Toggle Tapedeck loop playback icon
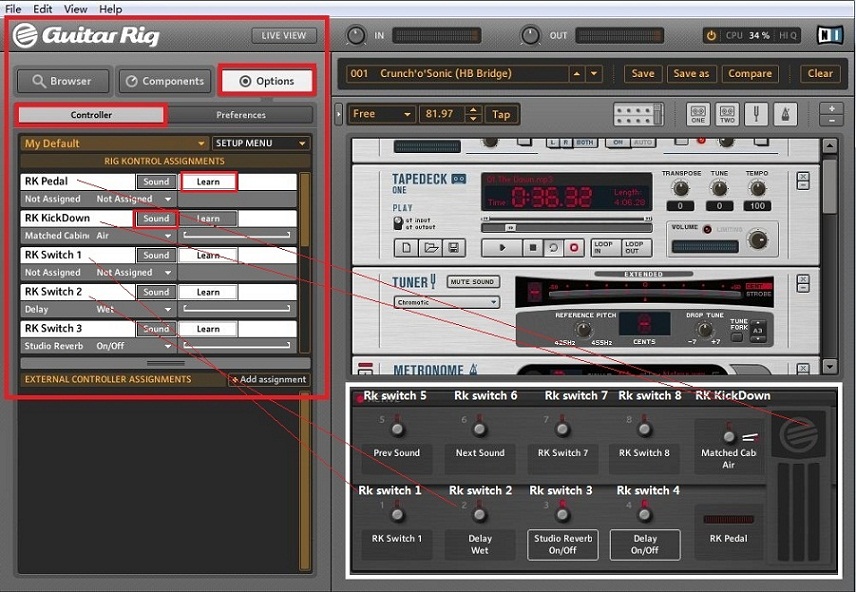 point(553,248)
